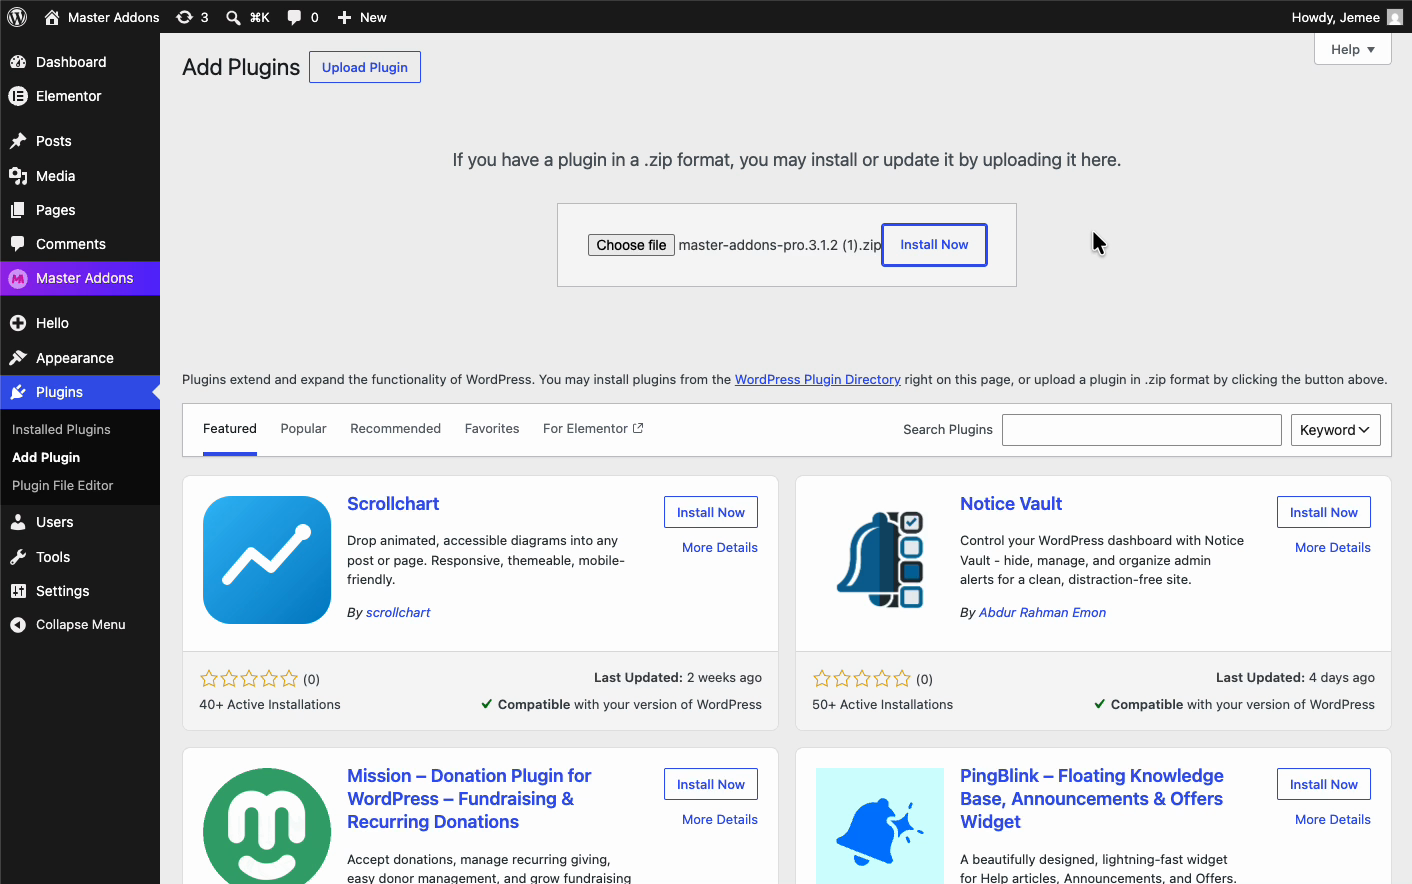Screen dimensions: 1412x884
Task: Install the uploaded master-addons-pro zip now
Action: (x=934, y=245)
